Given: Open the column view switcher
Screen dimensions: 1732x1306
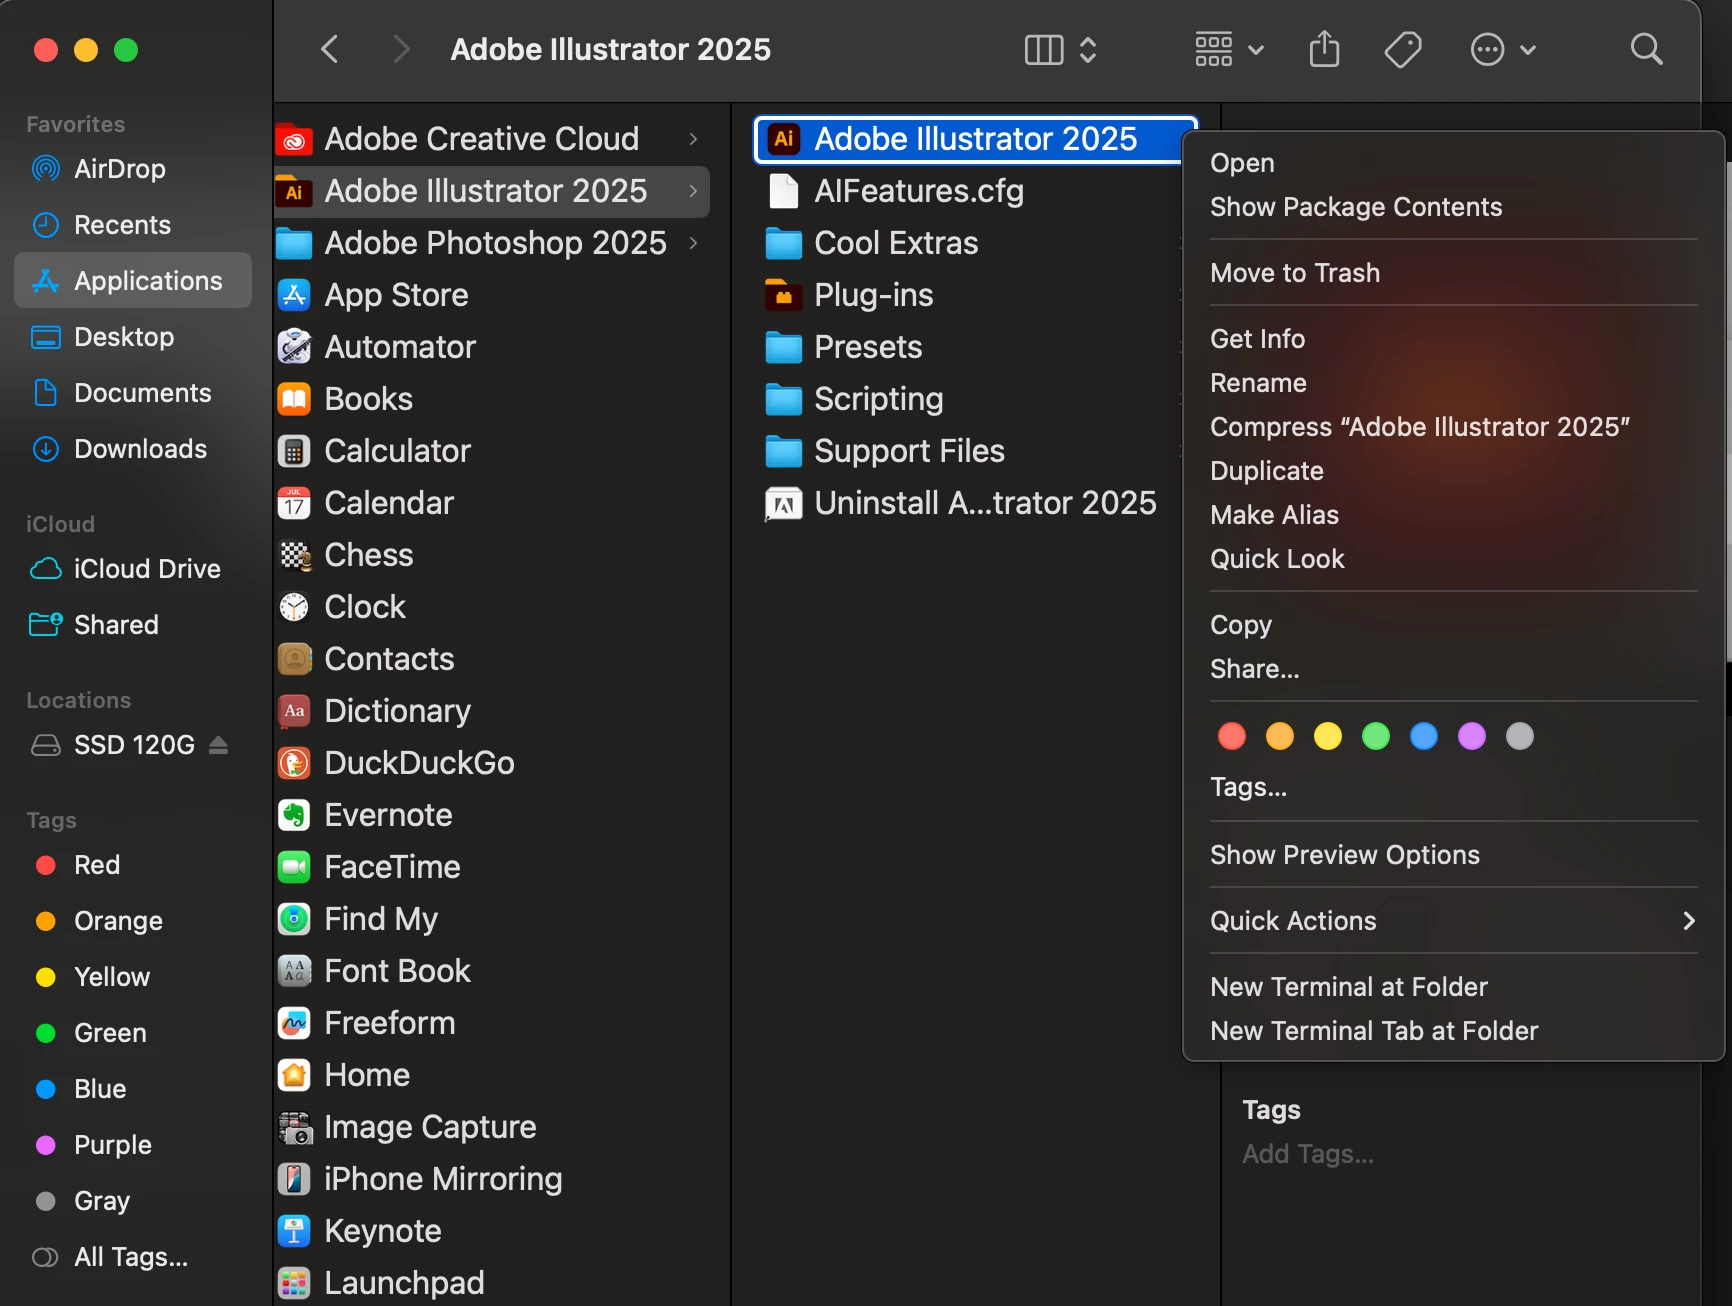Looking at the screenshot, I should click(1061, 49).
